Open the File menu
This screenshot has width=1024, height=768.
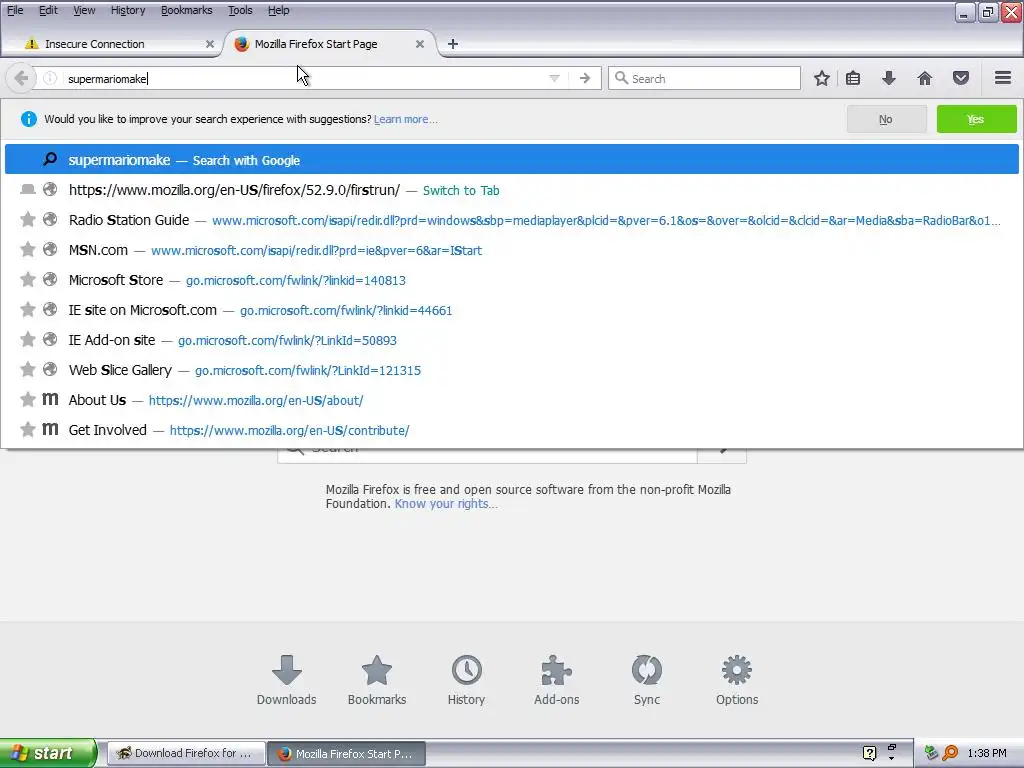click(15, 10)
